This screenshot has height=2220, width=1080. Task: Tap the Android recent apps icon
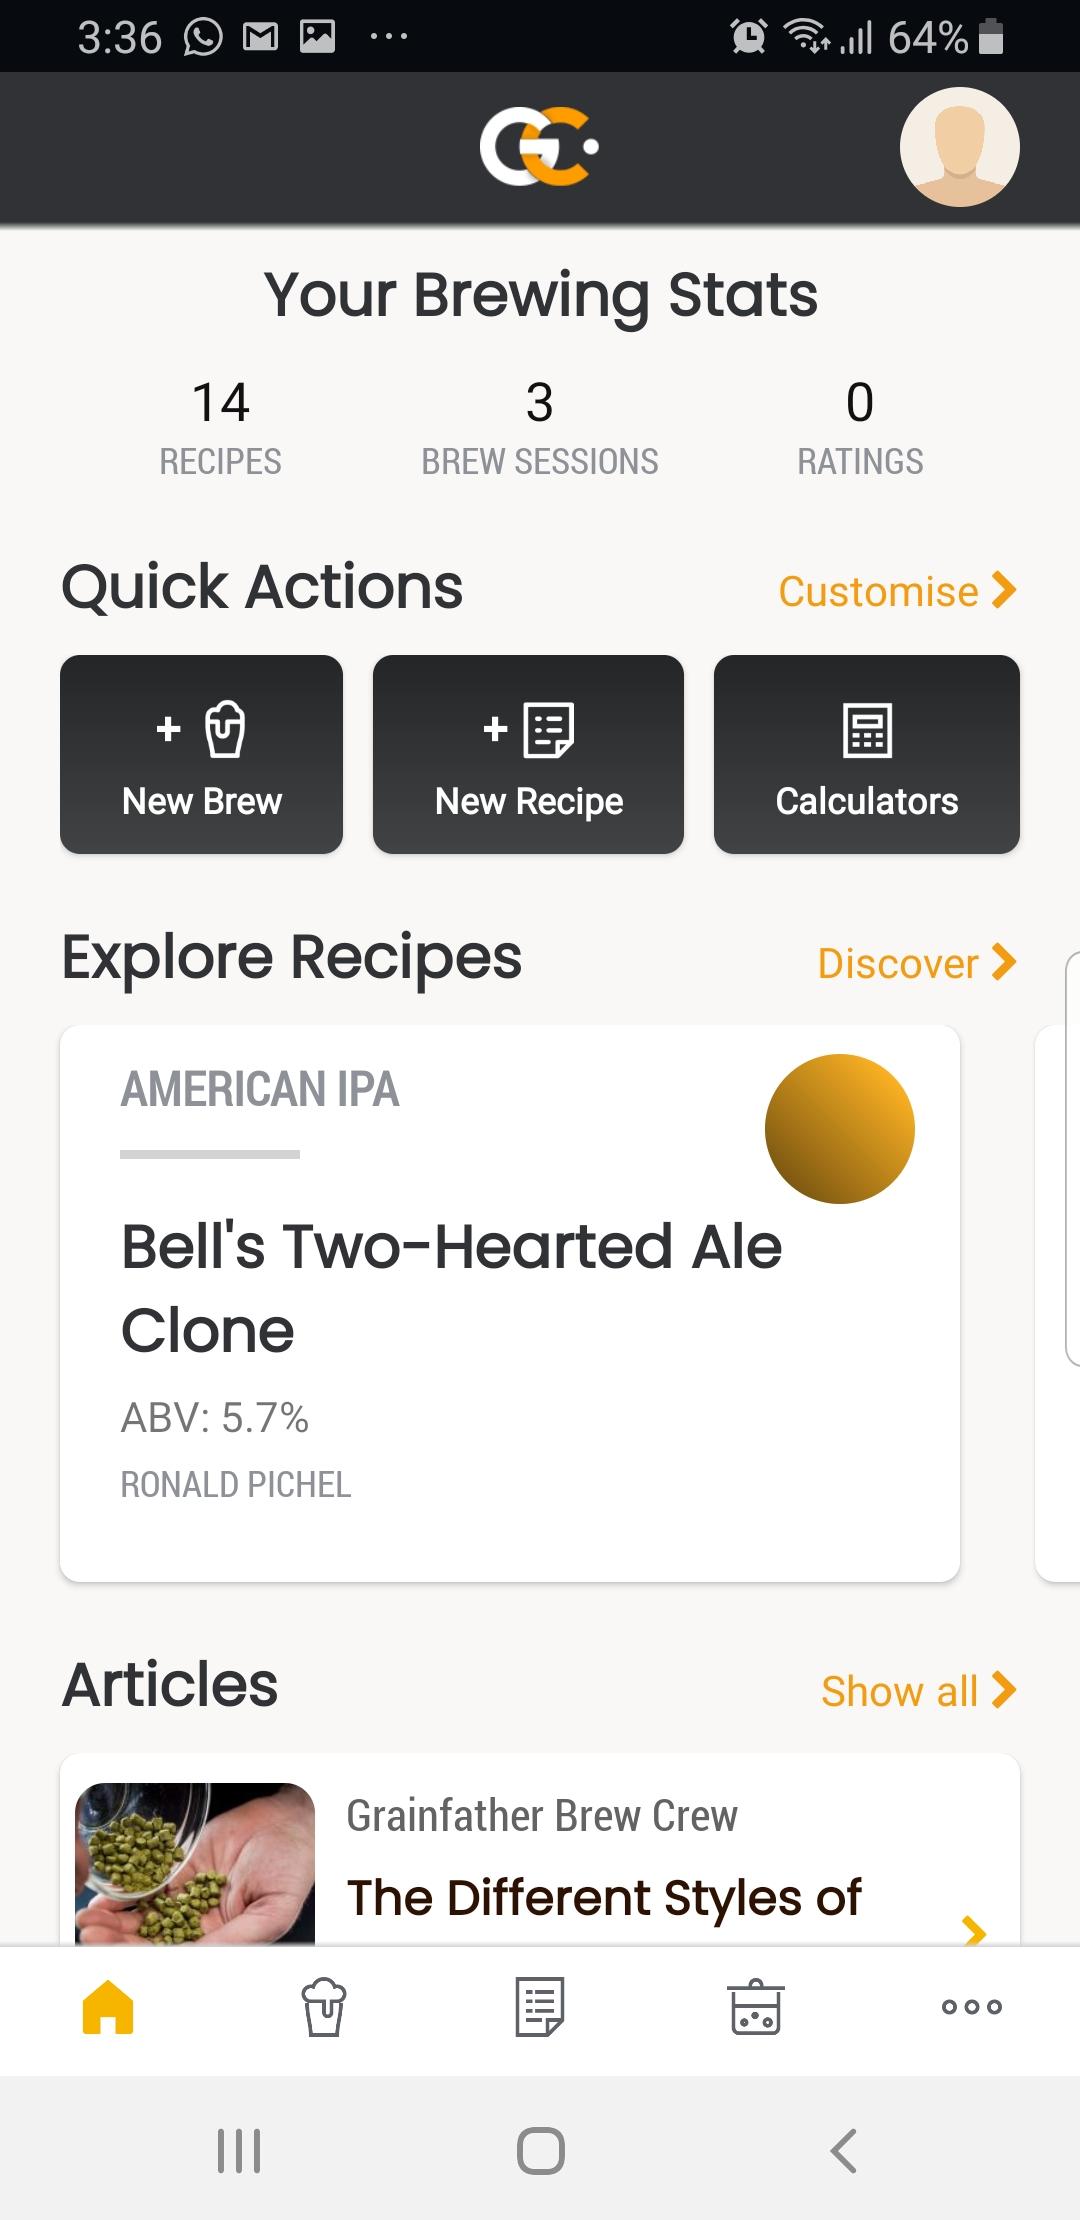(x=239, y=2150)
